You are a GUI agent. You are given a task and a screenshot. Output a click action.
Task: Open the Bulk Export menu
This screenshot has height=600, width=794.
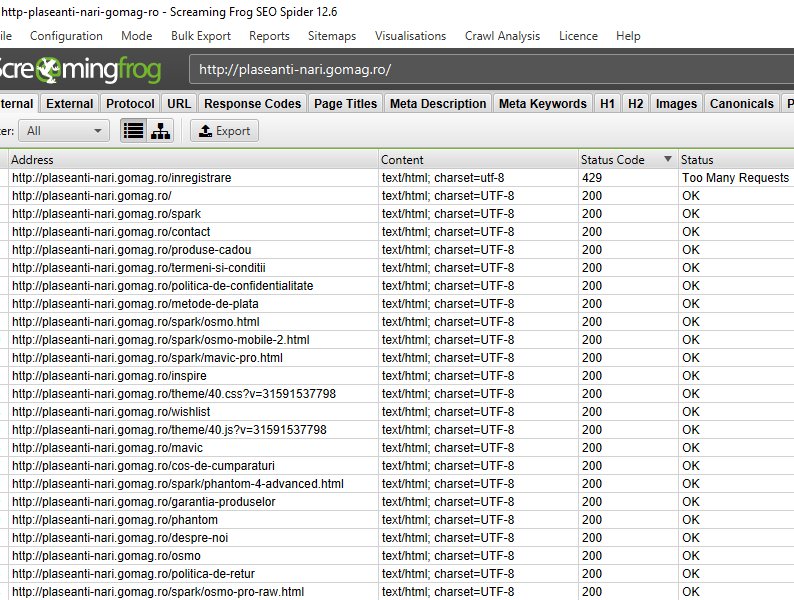click(x=201, y=36)
